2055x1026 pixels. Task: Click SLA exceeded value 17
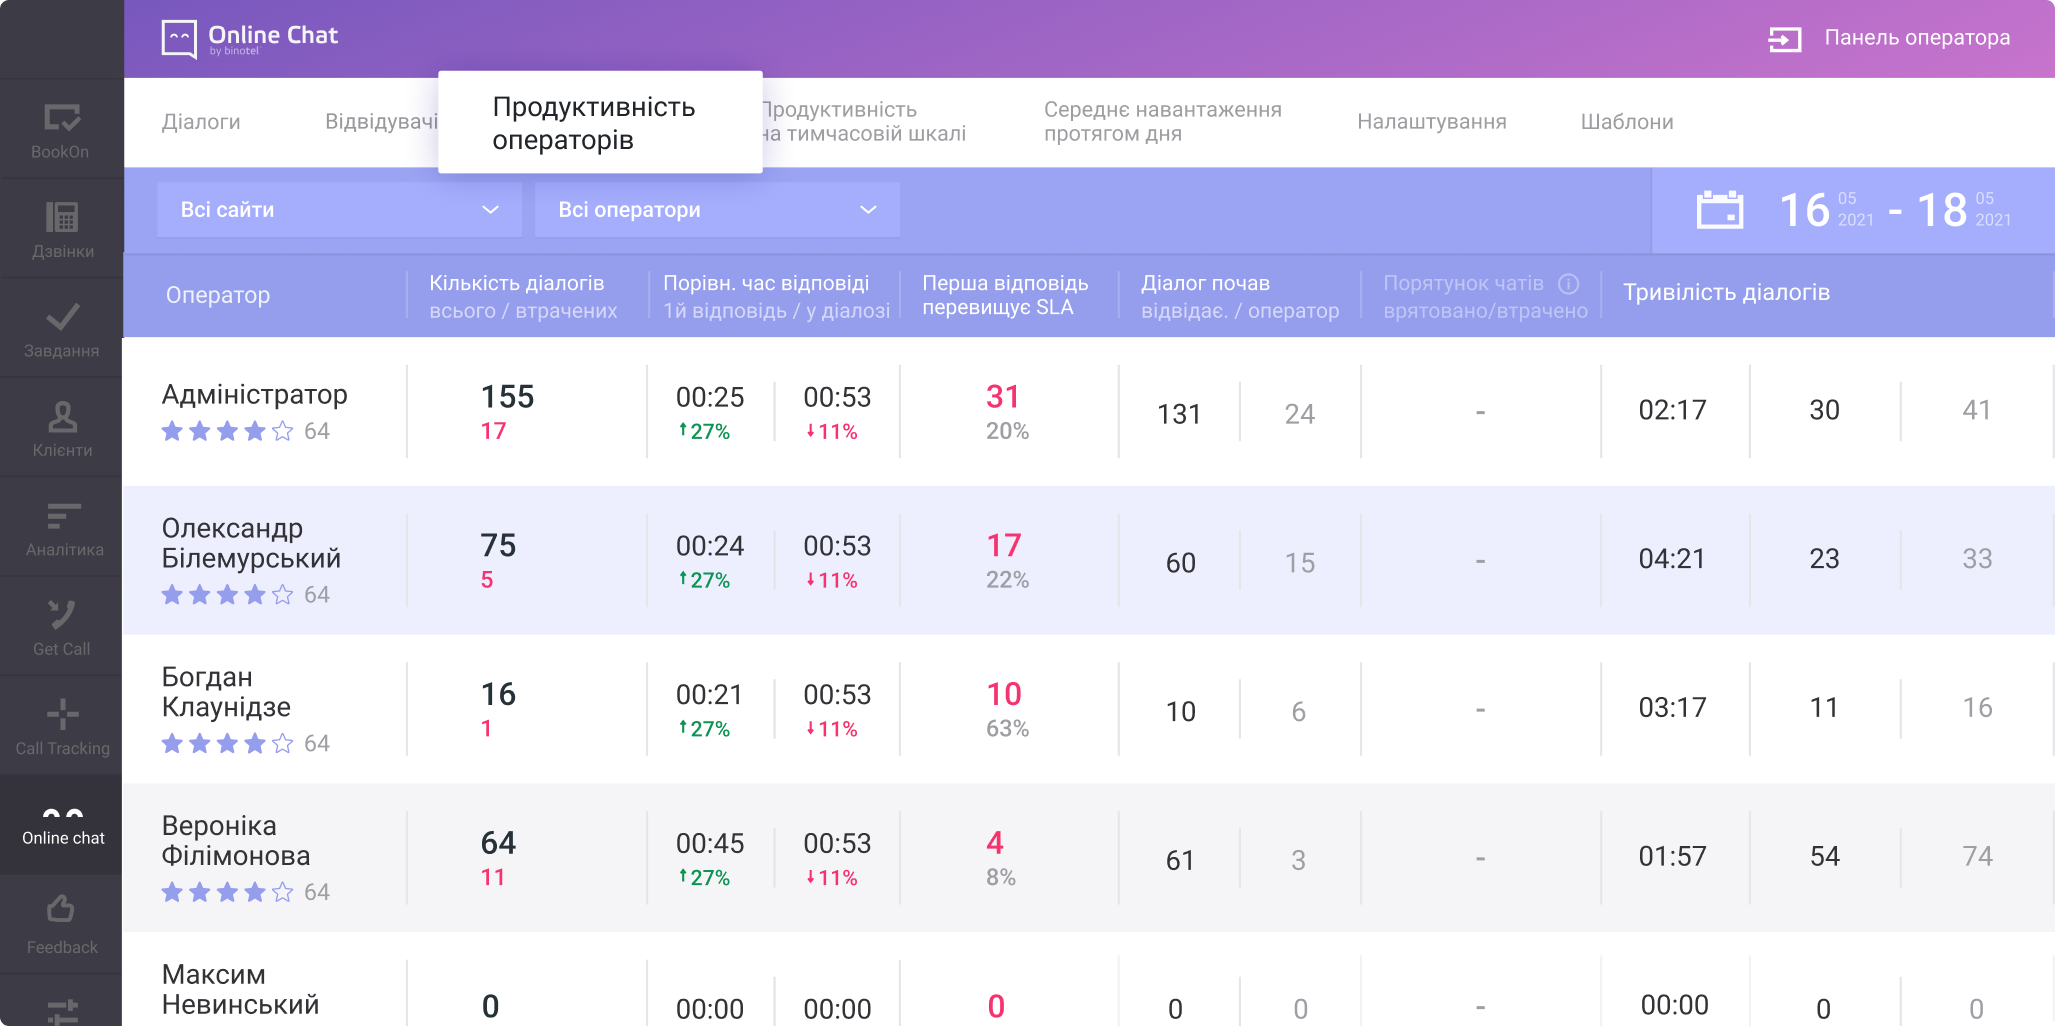coord(1004,545)
